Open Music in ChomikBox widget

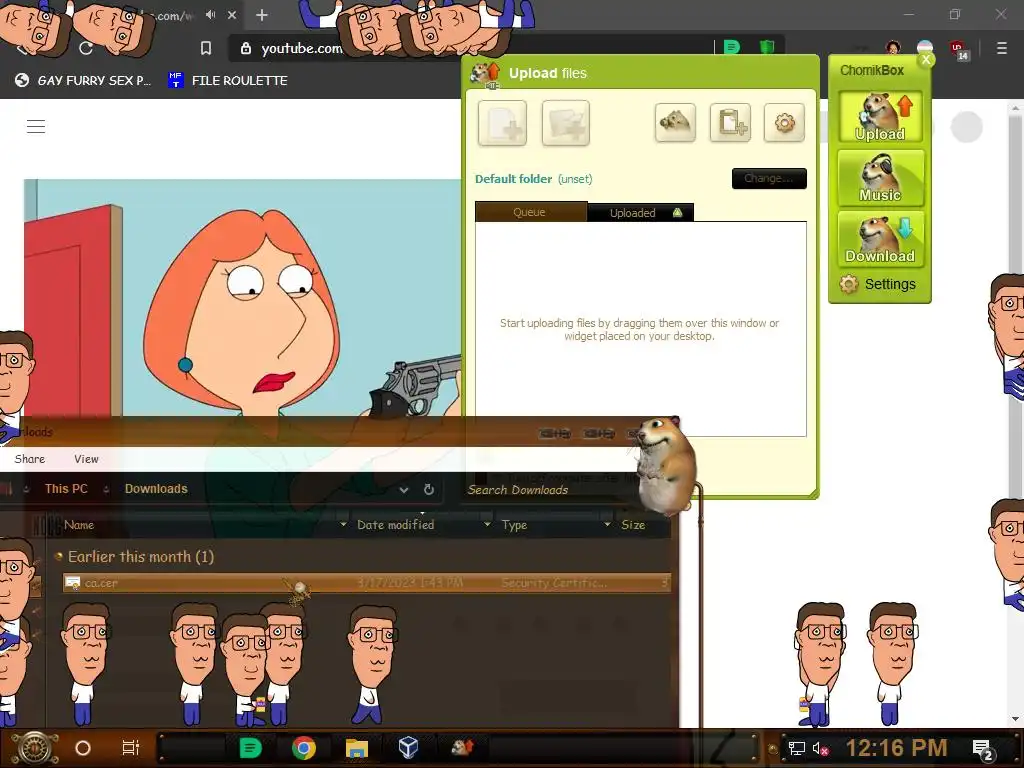[x=880, y=178]
